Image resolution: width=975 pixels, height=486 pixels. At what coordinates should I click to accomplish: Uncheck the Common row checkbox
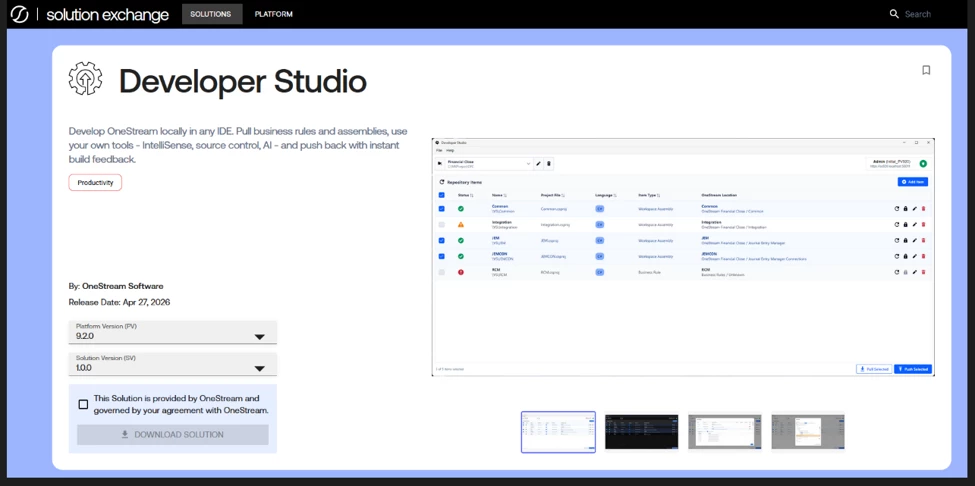(441, 209)
